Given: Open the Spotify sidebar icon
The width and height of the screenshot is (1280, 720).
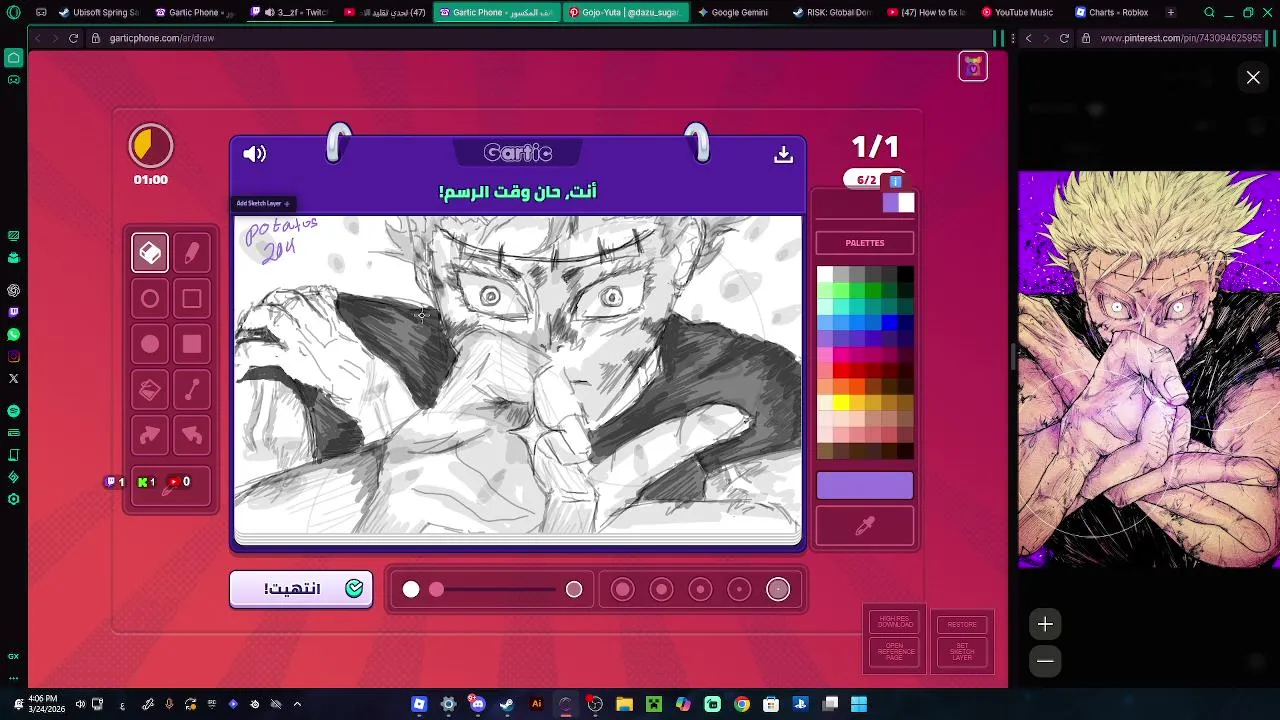Looking at the screenshot, I should point(13,411).
